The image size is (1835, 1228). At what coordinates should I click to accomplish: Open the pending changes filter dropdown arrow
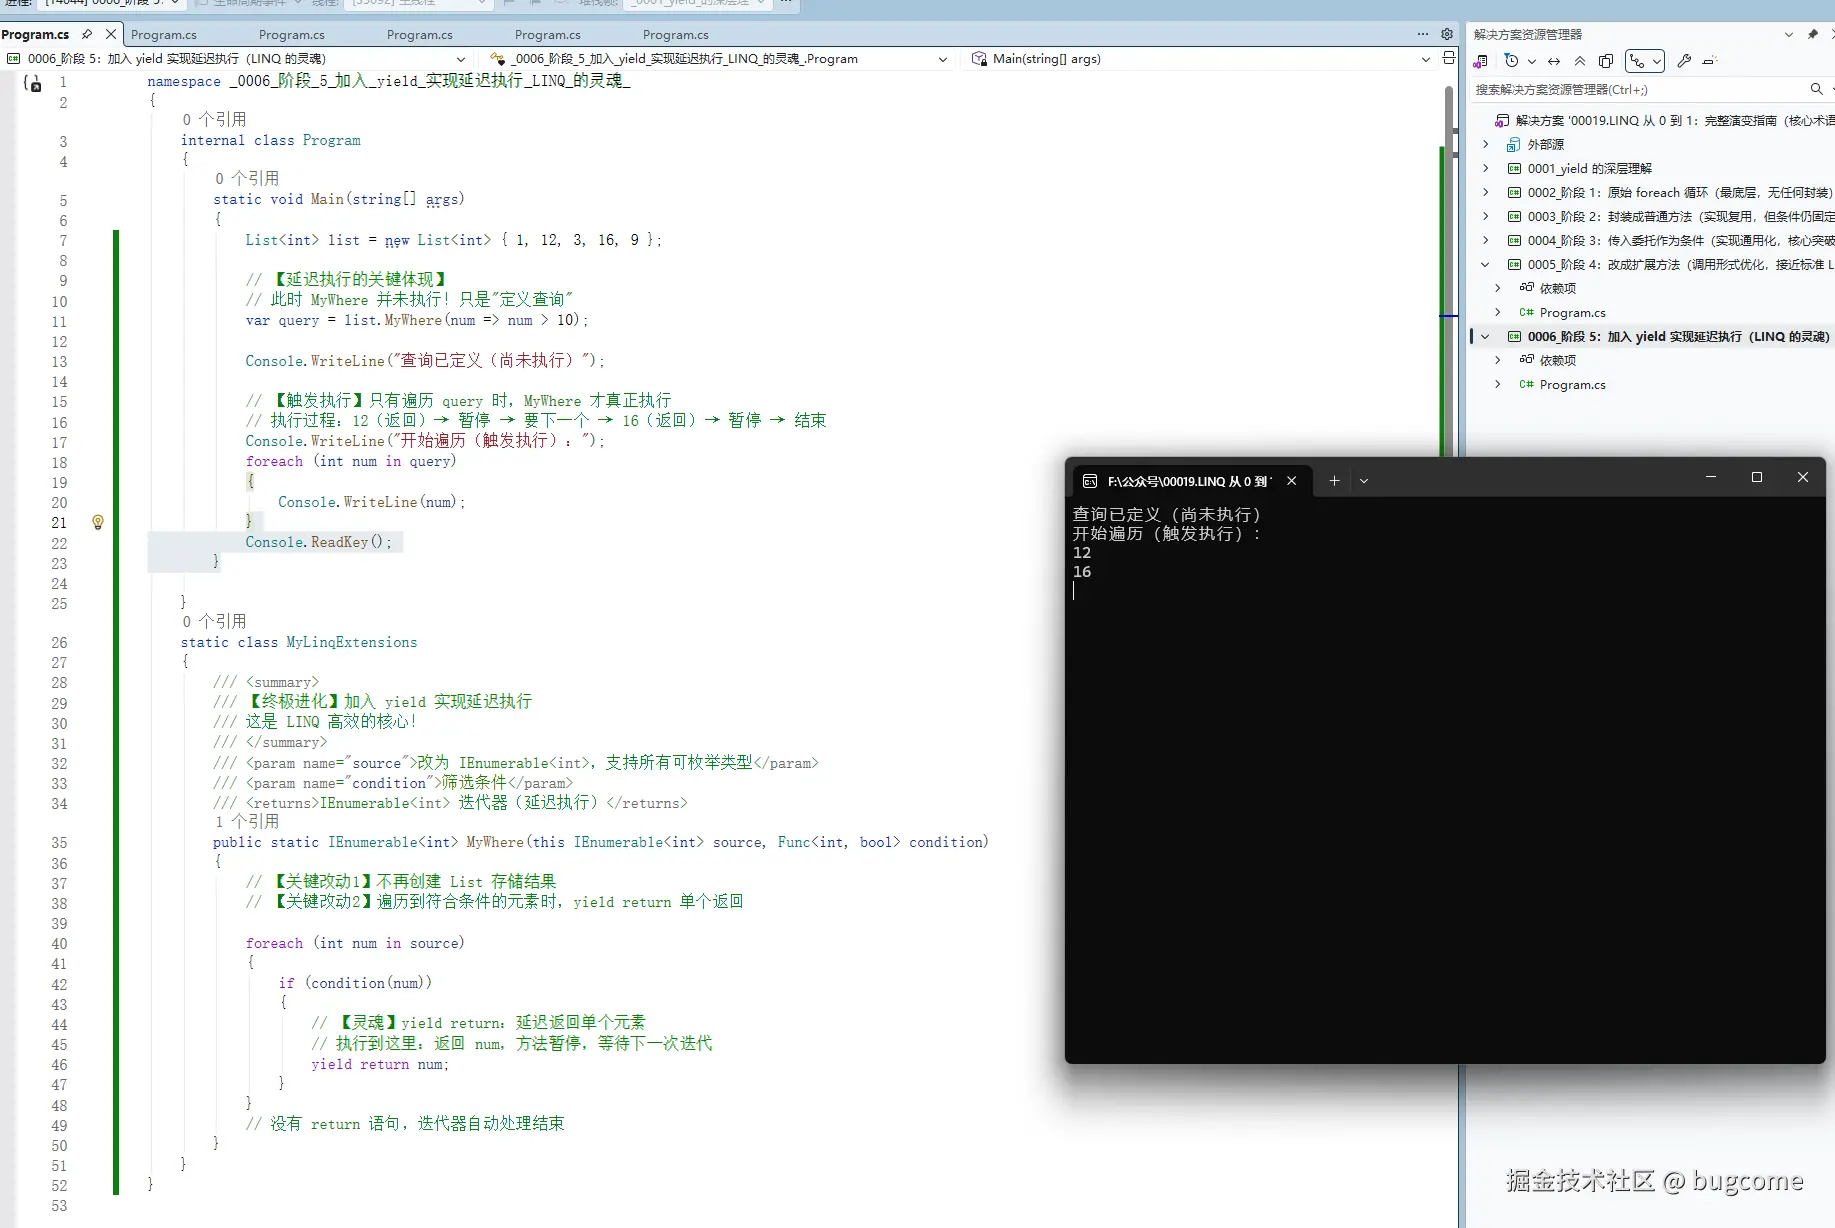tap(1531, 61)
